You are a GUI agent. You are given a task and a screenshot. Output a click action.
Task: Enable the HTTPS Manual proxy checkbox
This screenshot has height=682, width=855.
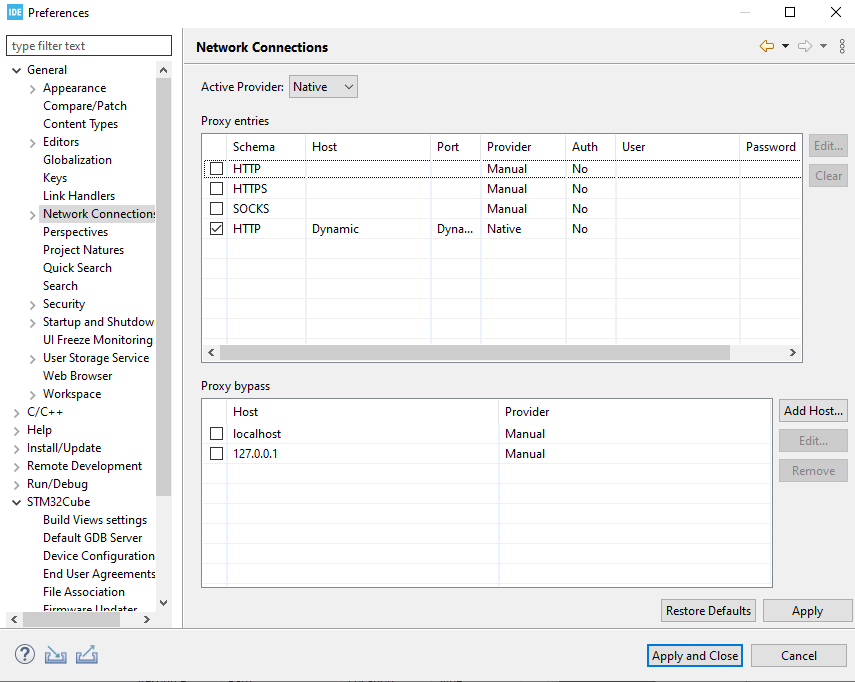[x=216, y=189]
